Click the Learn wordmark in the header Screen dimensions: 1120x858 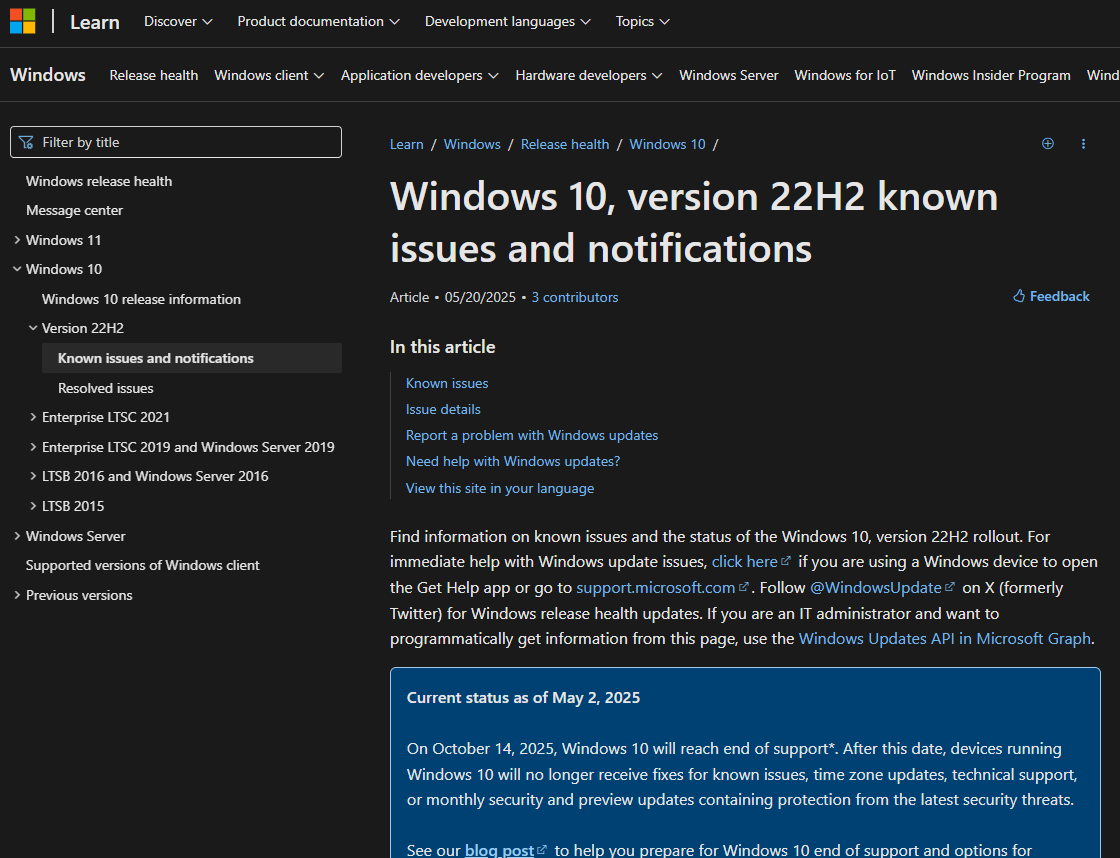pyautogui.click(x=94, y=21)
